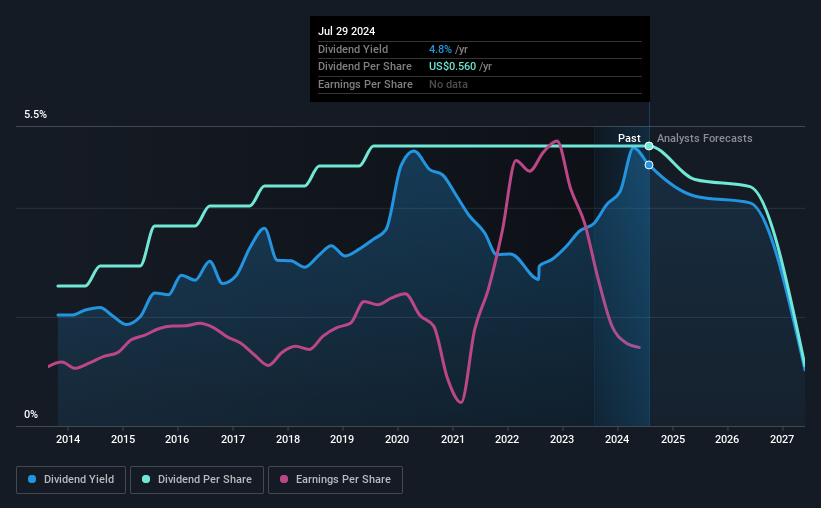Click the blue yield marker on the vertical line

pos(649,165)
